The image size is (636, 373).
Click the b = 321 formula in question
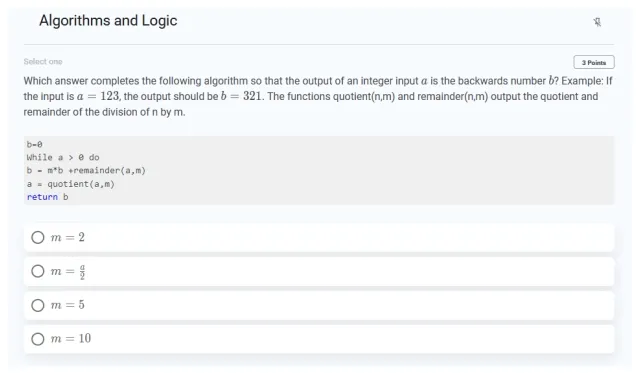(241, 96)
